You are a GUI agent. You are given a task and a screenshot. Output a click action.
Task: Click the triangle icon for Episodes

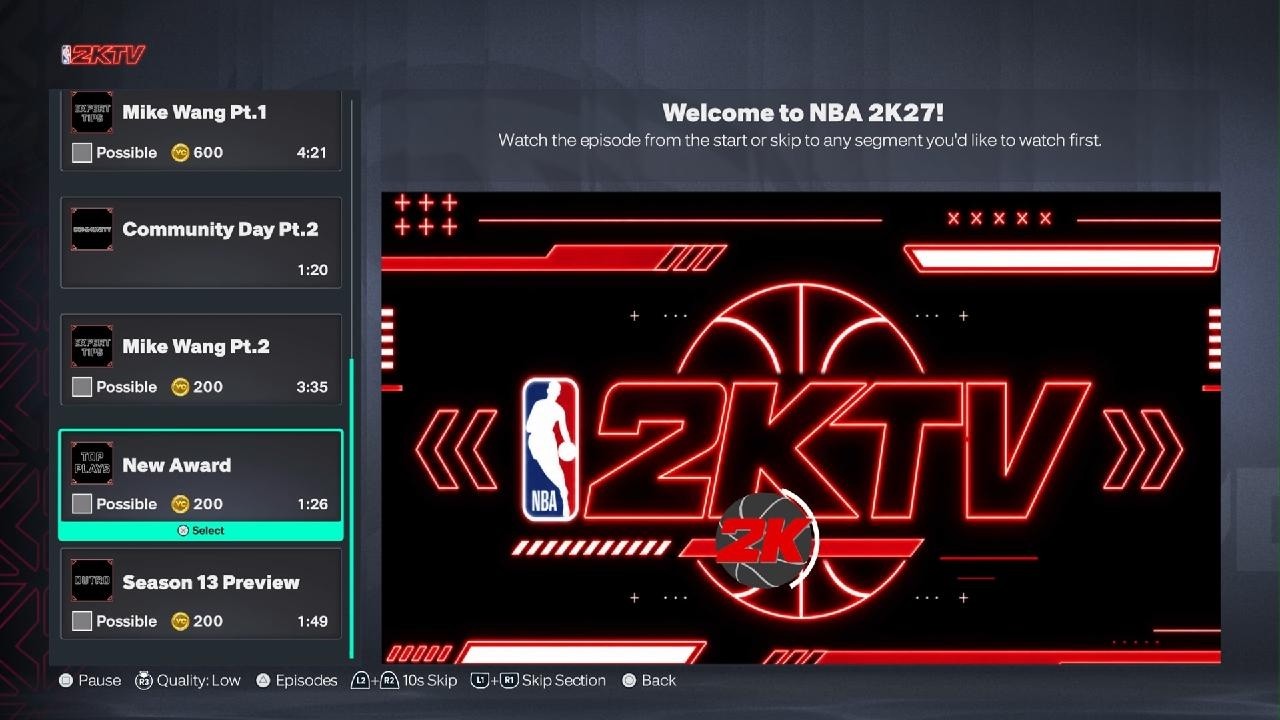coord(263,680)
